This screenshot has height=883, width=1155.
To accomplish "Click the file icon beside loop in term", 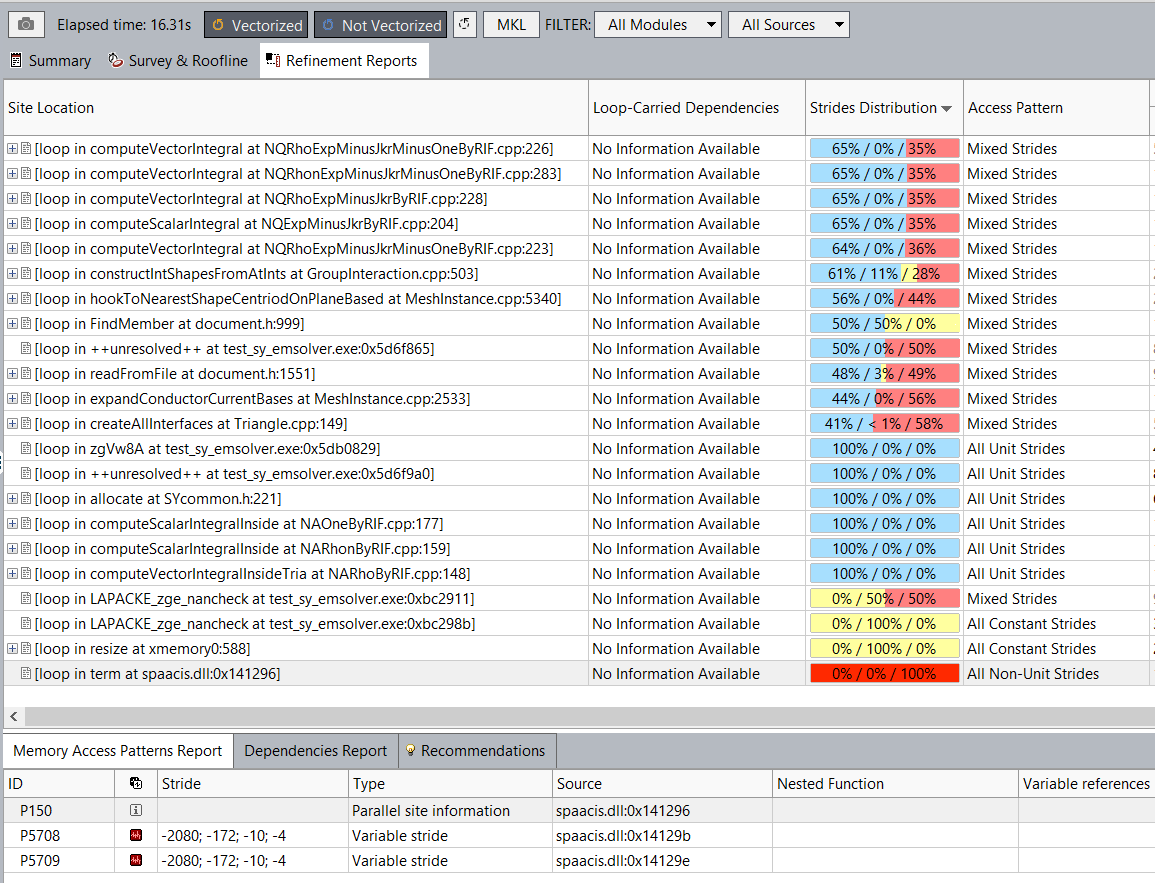I will point(26,674).
